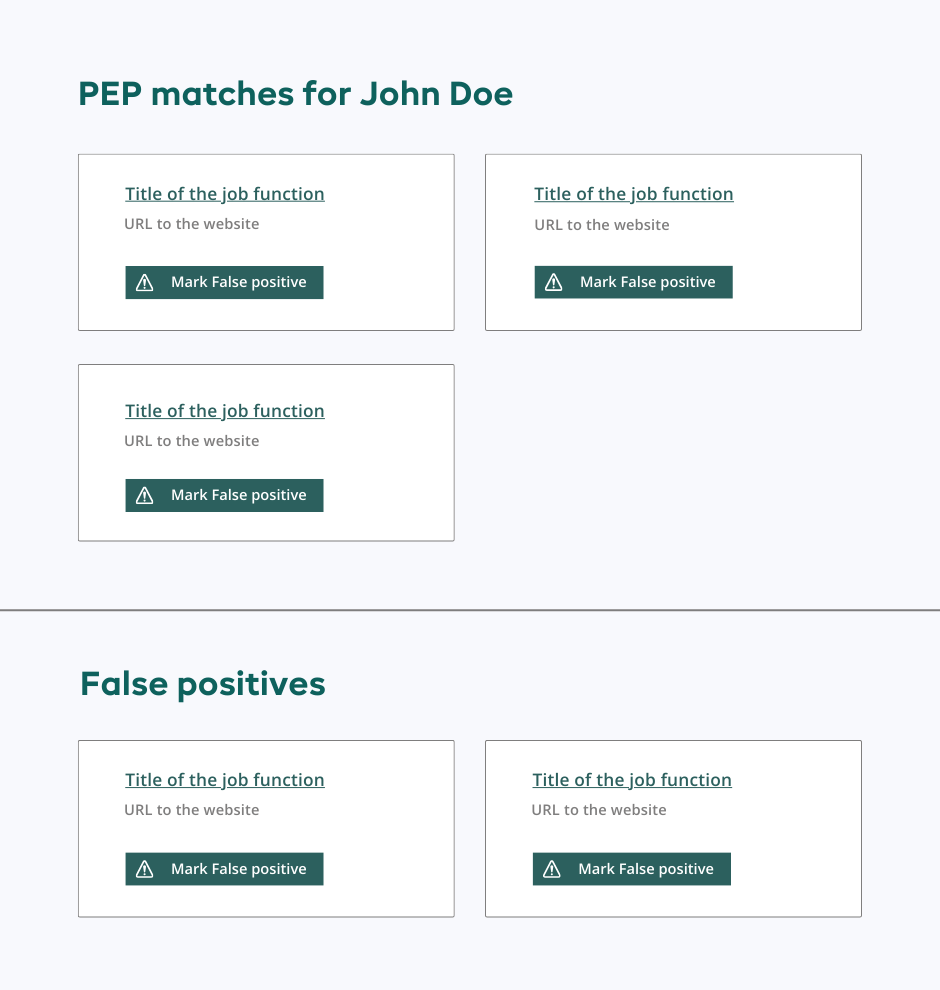Click warning icon in first False positives card
Viewport: 940px width, 990px height.
[145, 869]
